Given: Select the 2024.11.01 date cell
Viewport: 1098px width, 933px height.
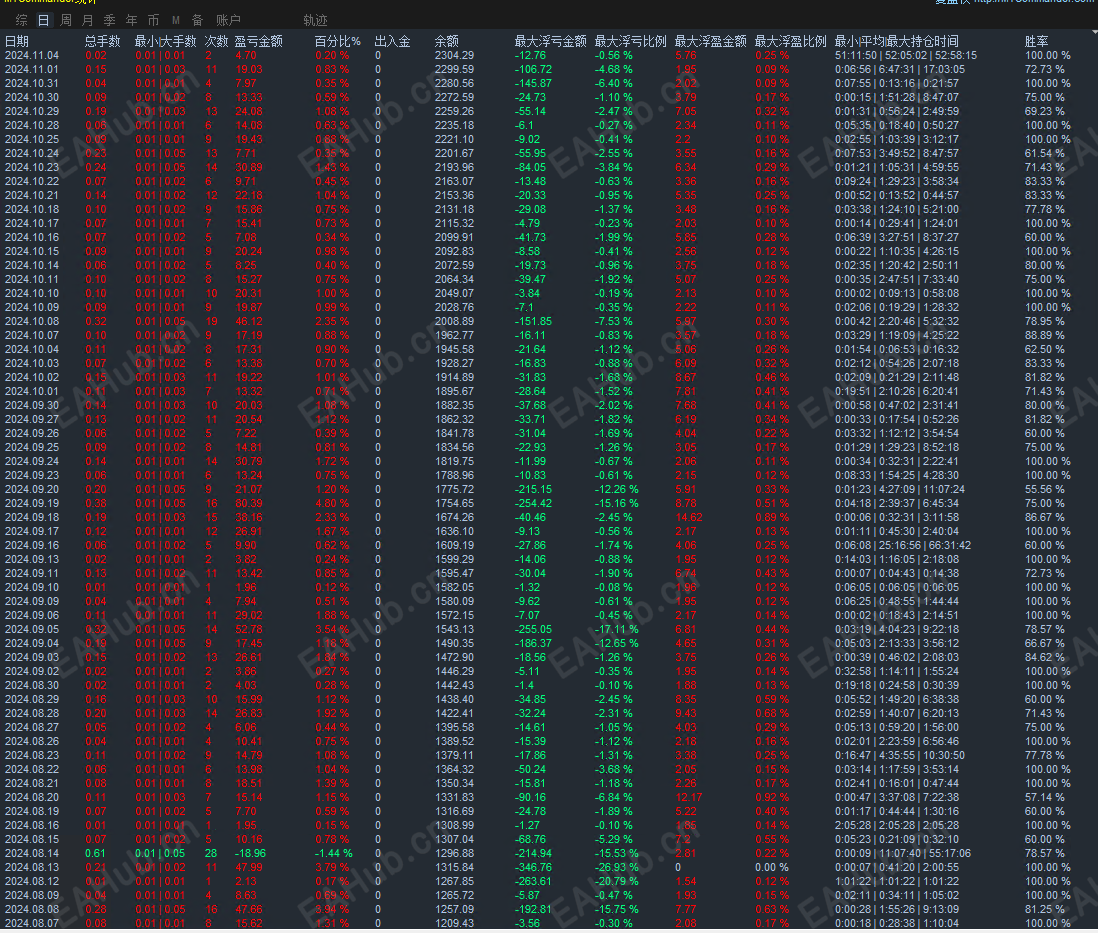Looking at the screenshot, I should pos(32,69).
